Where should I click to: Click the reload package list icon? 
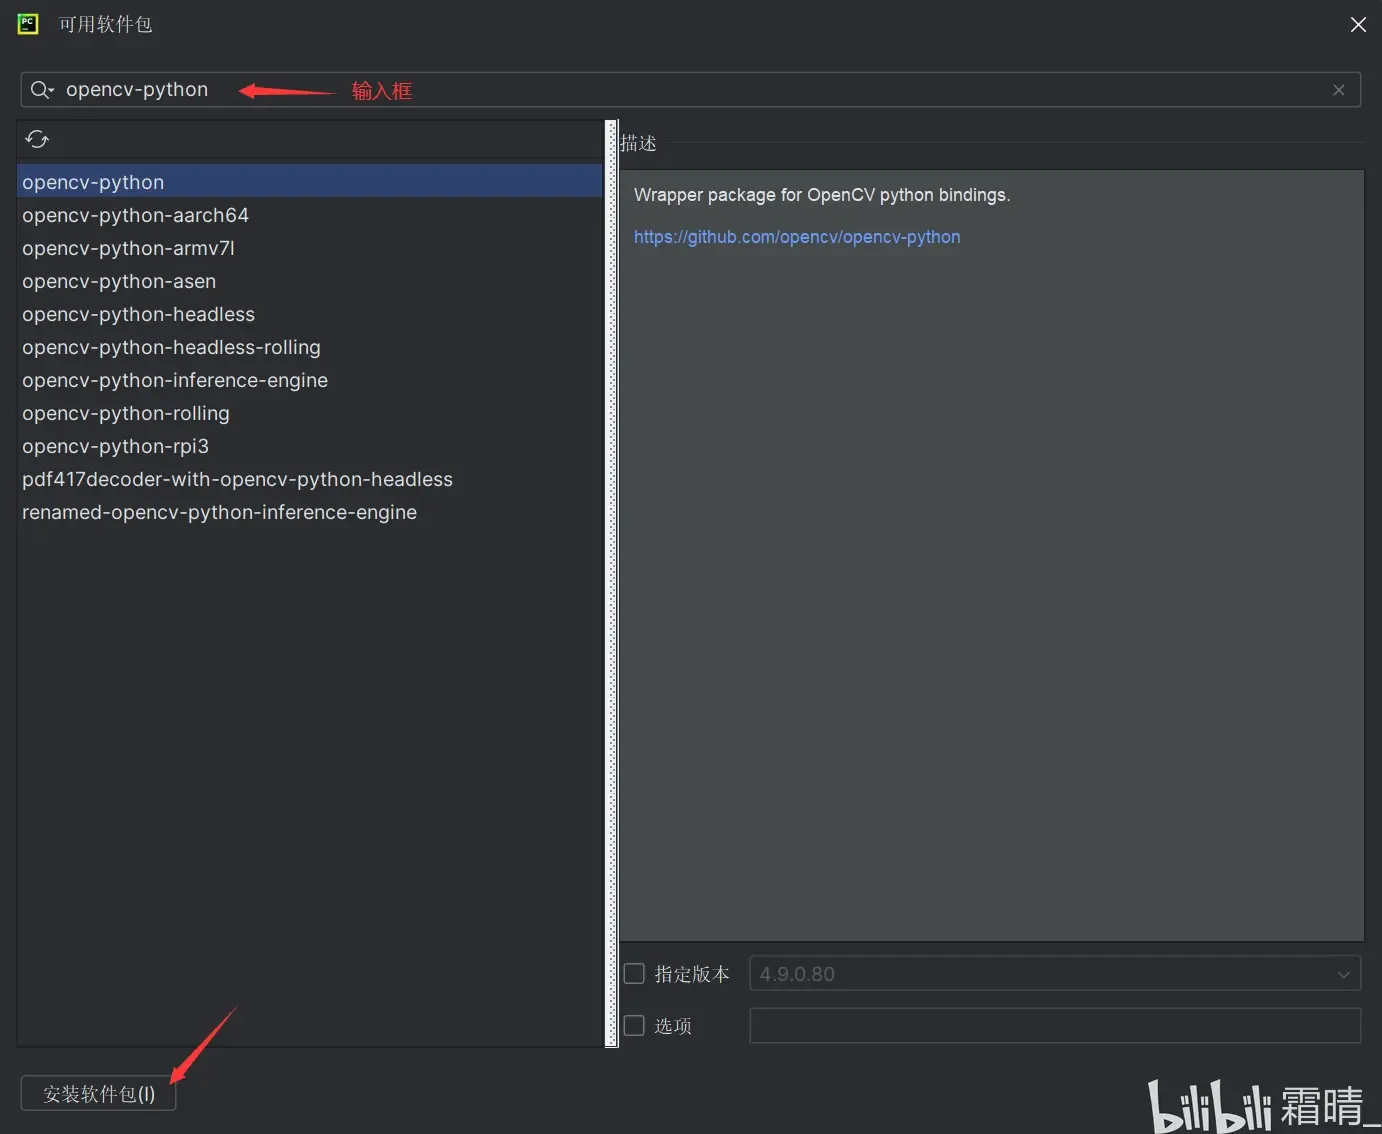pos(37,139)
